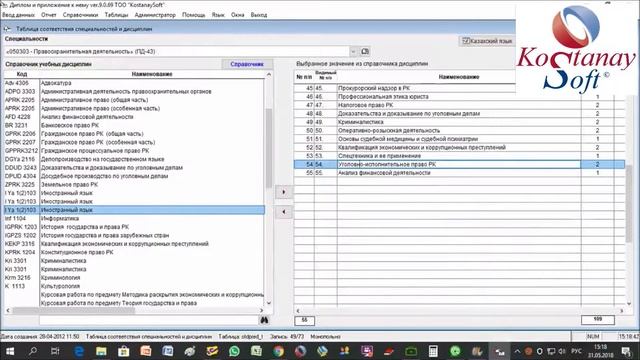
Task: Select Оперативно-розыскная деятельность in right table
Action: tap(459, 131)
